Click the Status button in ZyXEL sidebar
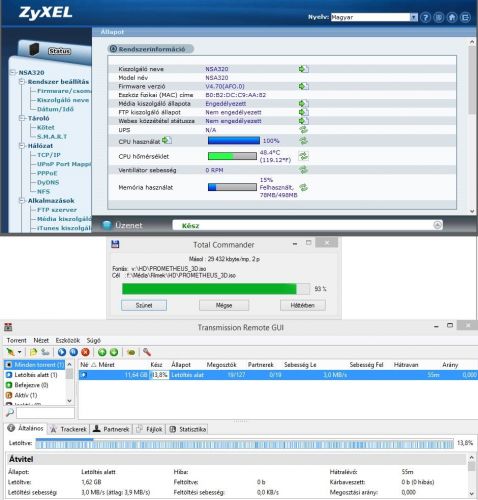Viewport: 478px width, 500px height. (59, 51)
